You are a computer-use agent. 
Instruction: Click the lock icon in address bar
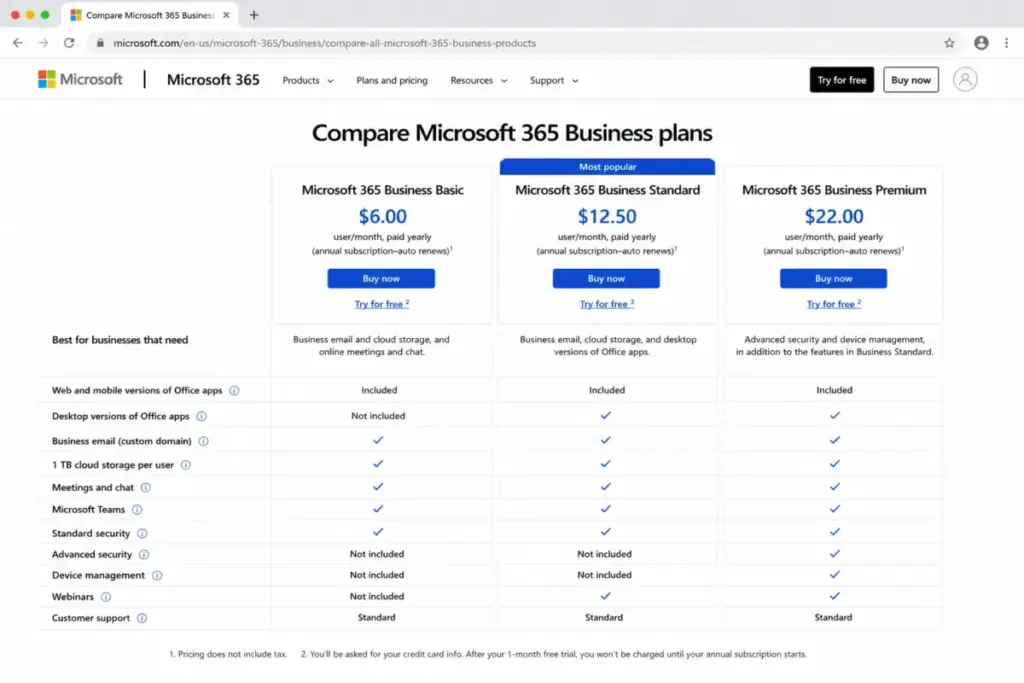pyautogui.click(x=100, y=43)
